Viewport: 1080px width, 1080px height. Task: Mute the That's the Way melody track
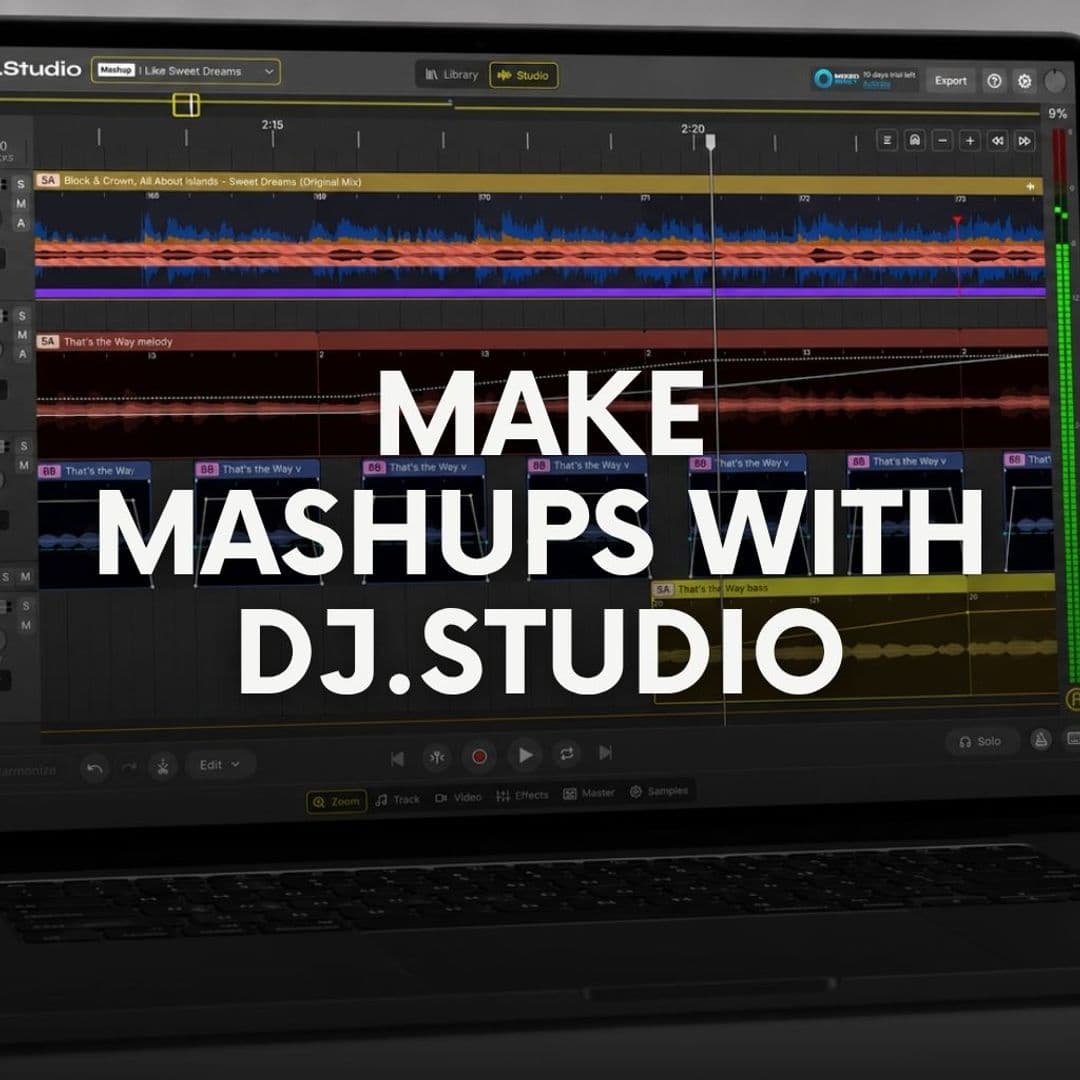(x=22, y=335)
